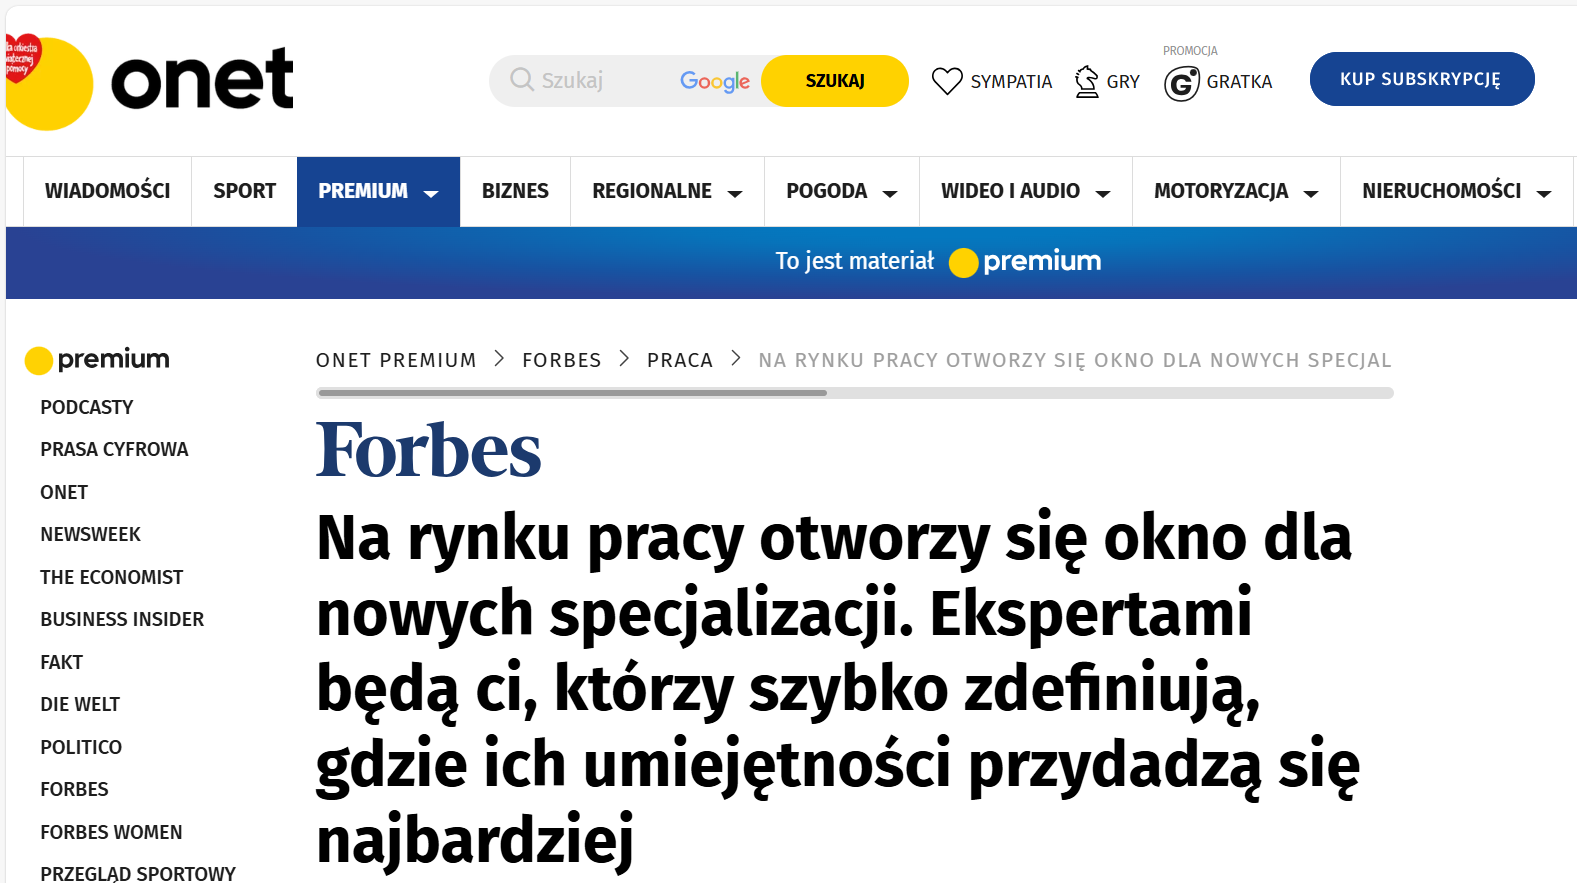Click premium logo in blue banner
The height and width of the screenshot is (883, 1577).
1025,262
